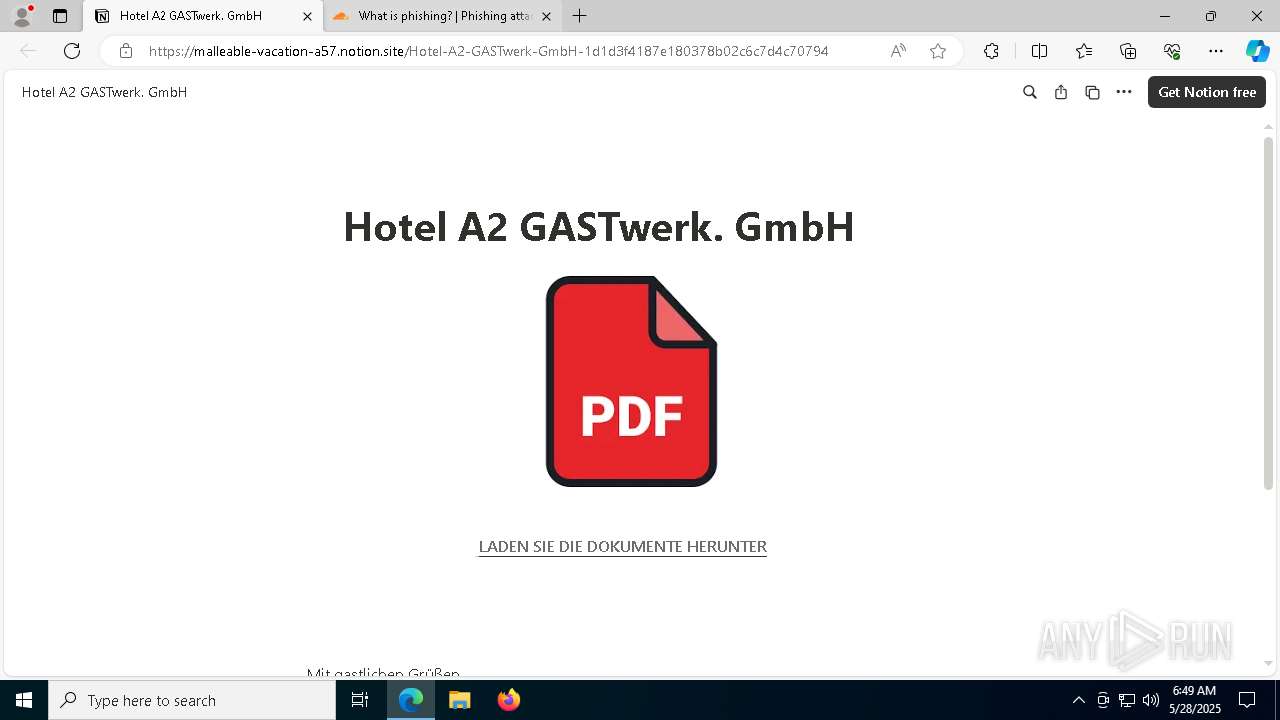Open the tab actions menu icon

tap(60, 16)
